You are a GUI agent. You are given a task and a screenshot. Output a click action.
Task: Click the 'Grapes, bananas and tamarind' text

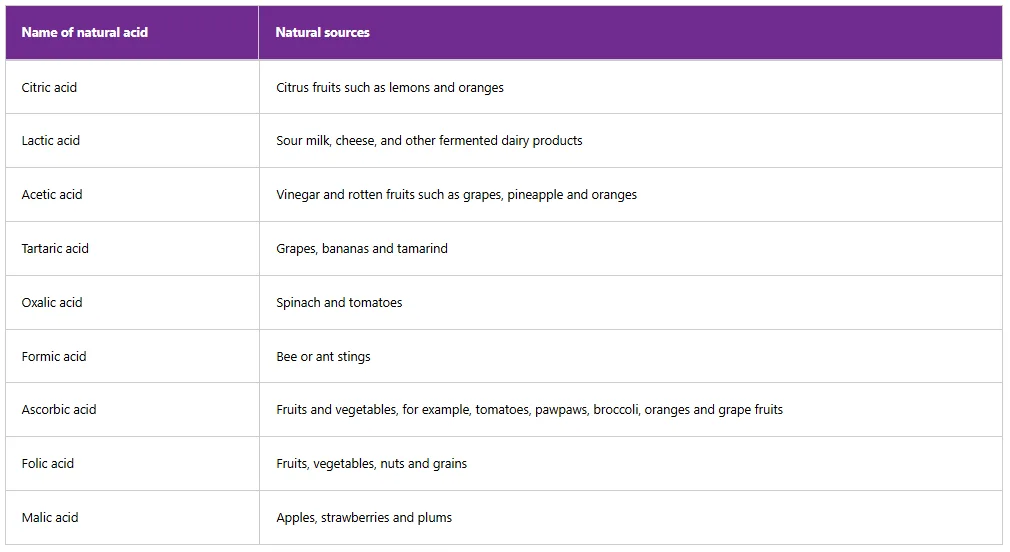point(362,249)
